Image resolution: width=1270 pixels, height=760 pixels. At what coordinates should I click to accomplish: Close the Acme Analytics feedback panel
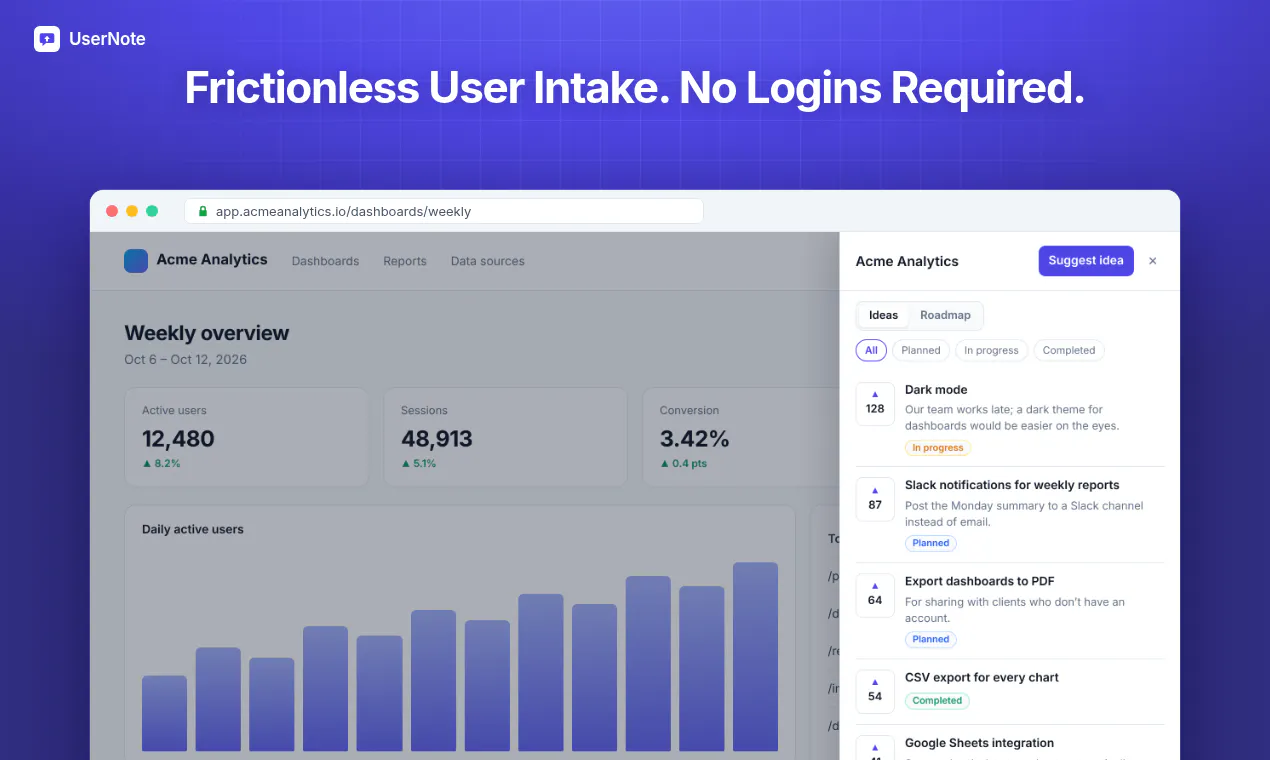[x=1152, y=261]
